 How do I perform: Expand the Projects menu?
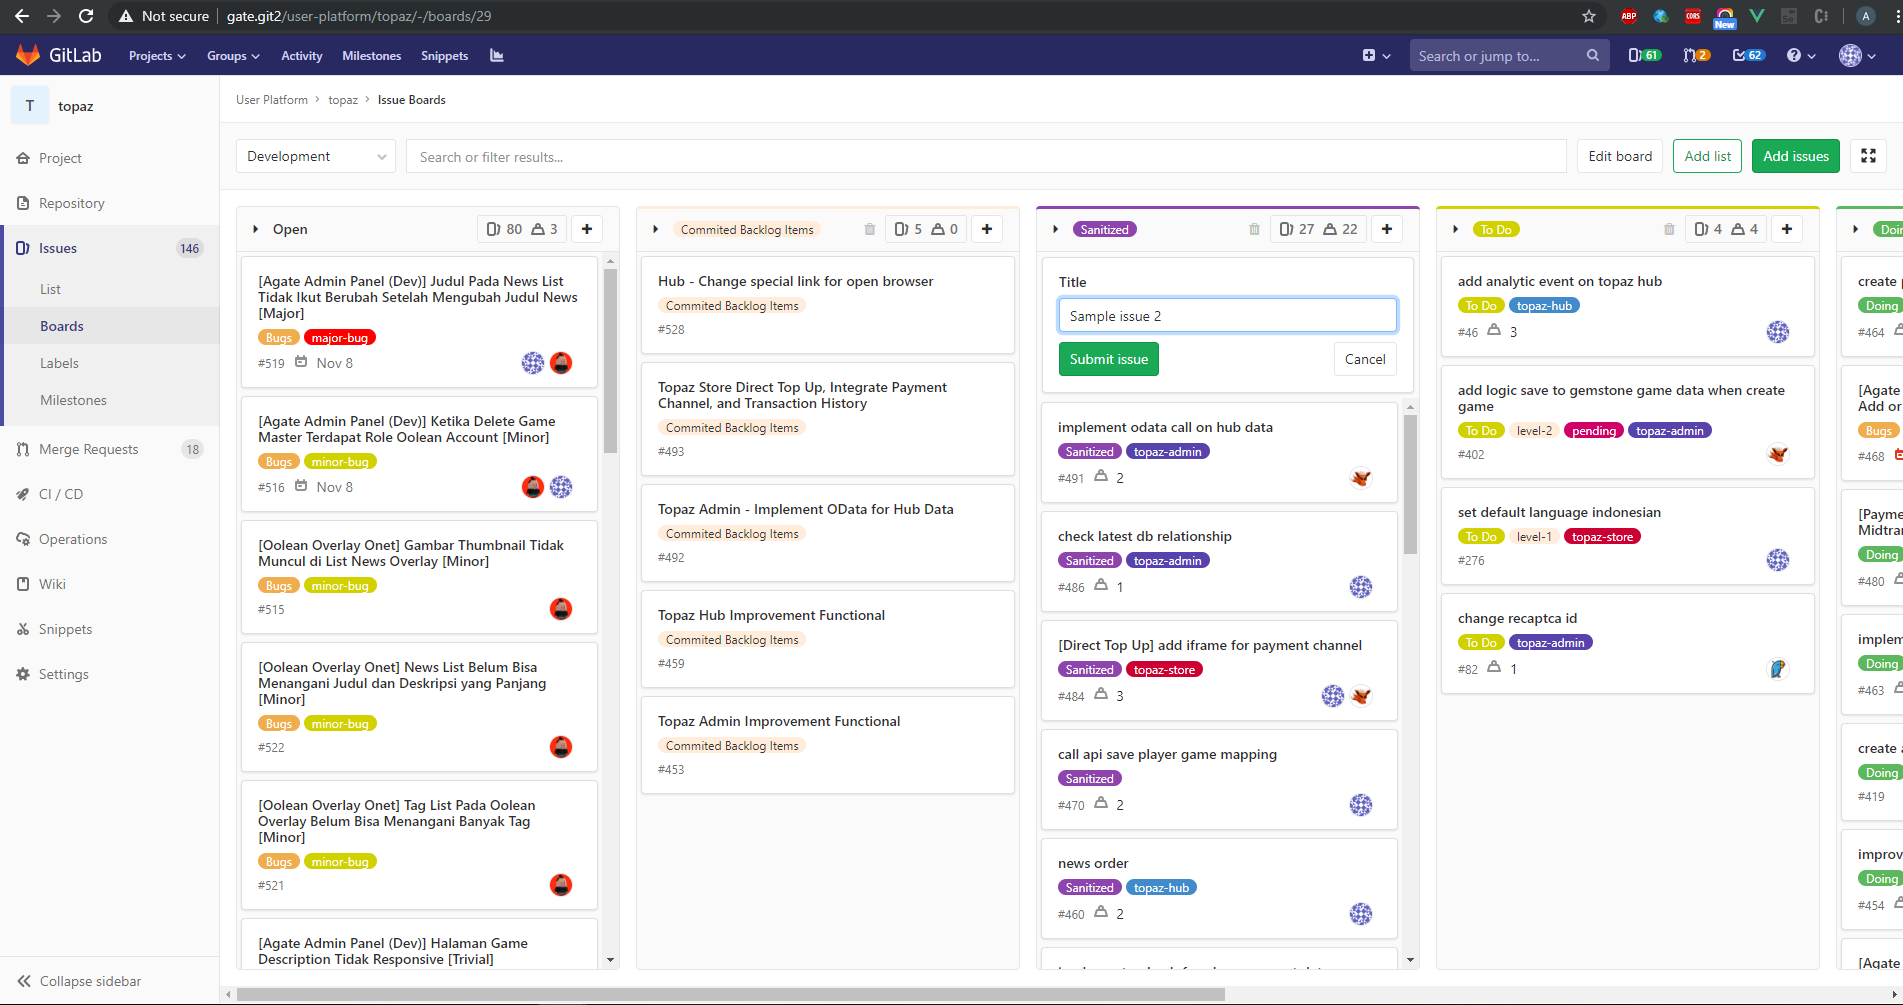click(x=157, y=56)
